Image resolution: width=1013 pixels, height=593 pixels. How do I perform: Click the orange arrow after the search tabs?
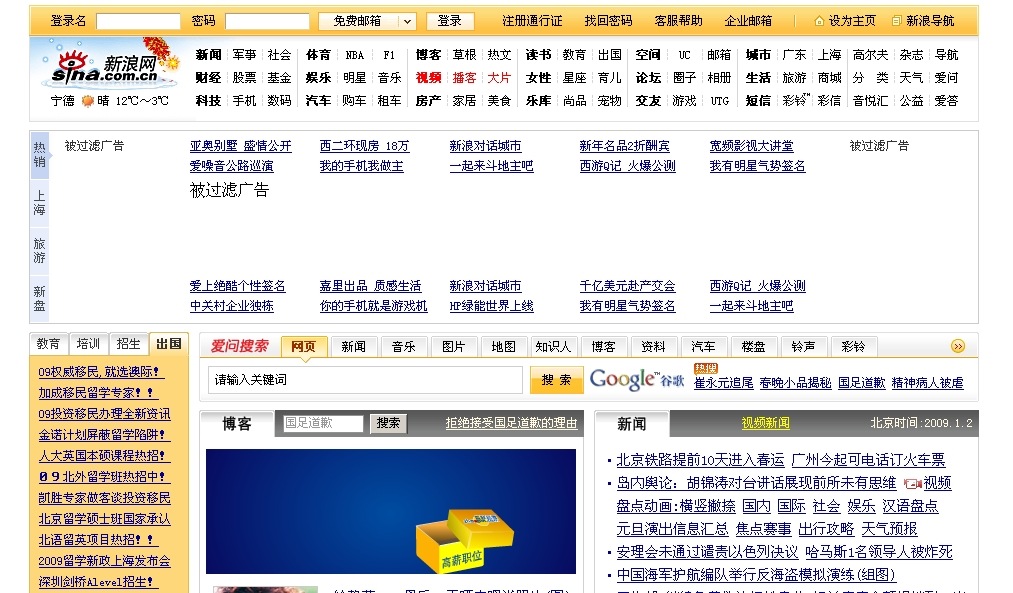957,346
